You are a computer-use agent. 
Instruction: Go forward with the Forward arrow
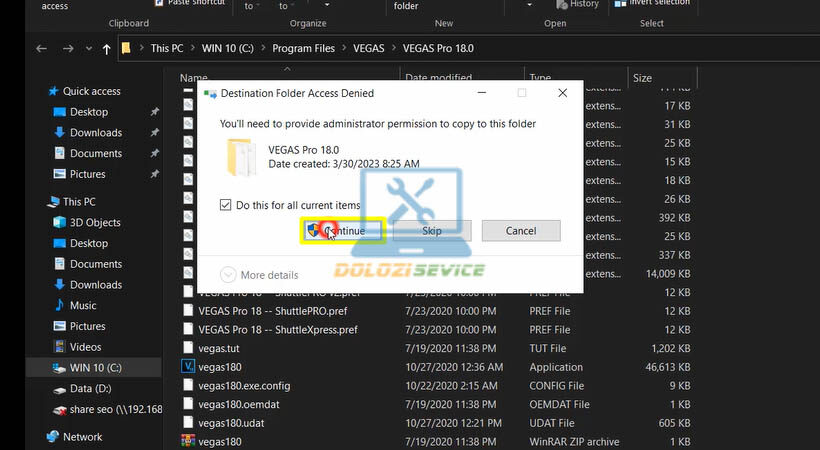tap(68, 49)
